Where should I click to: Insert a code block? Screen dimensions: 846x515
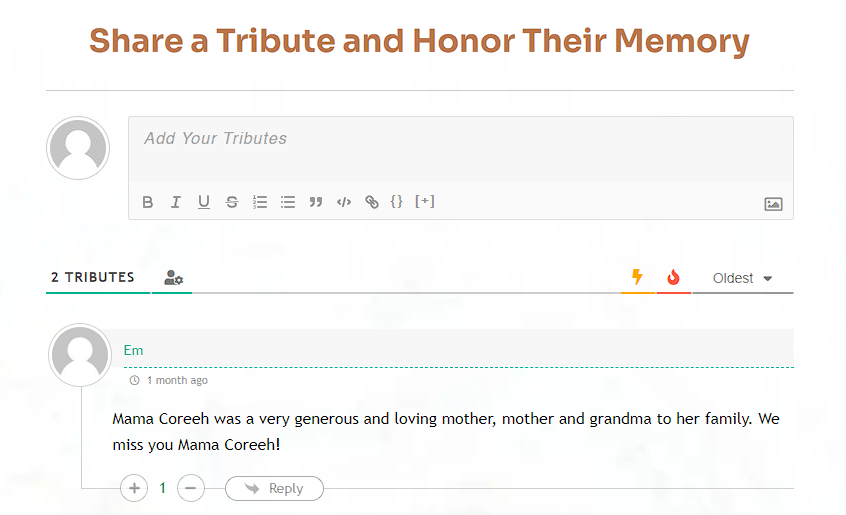click(344, 202)
